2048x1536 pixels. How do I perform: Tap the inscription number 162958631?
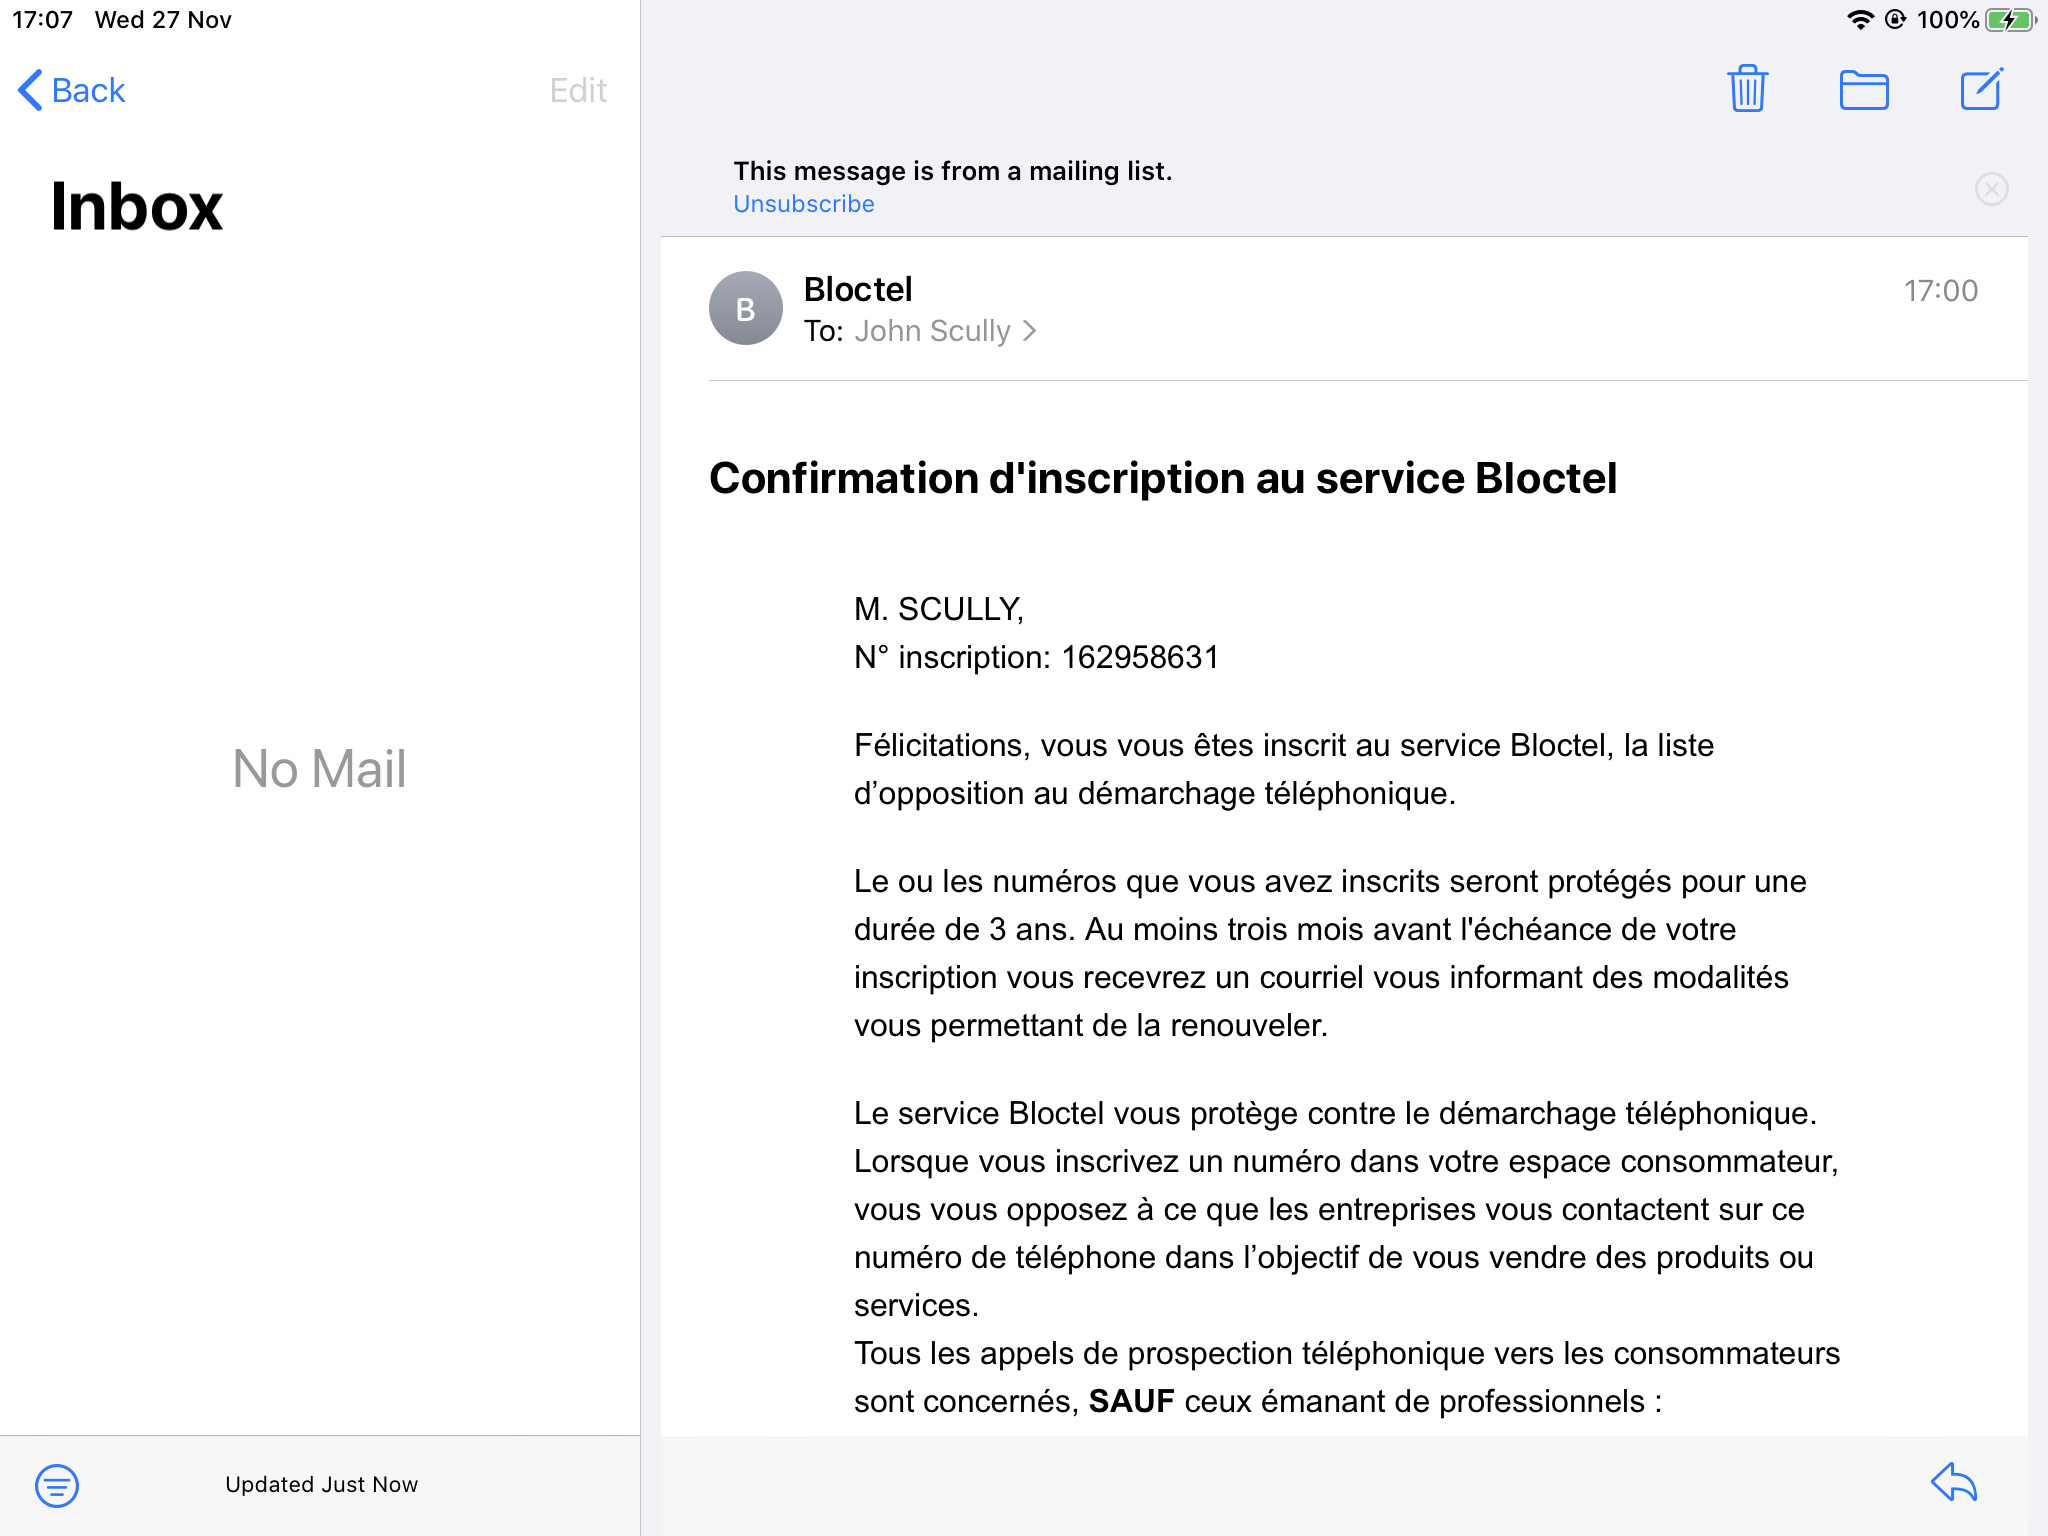tap(1140, 657)
